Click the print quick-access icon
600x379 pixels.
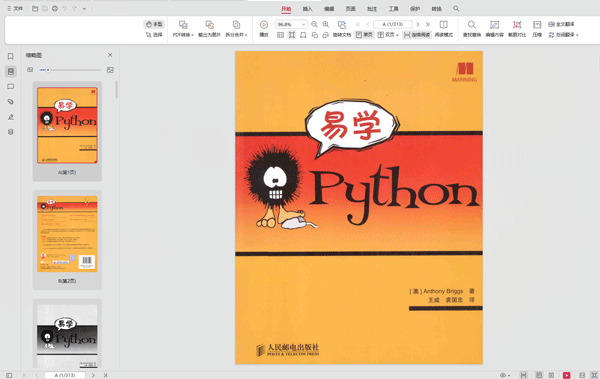[x=55, y=8]
